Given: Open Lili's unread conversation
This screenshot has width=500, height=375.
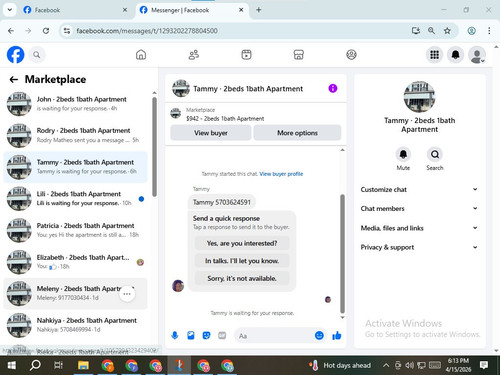Looking at the screenshot, I should [75, 198].
